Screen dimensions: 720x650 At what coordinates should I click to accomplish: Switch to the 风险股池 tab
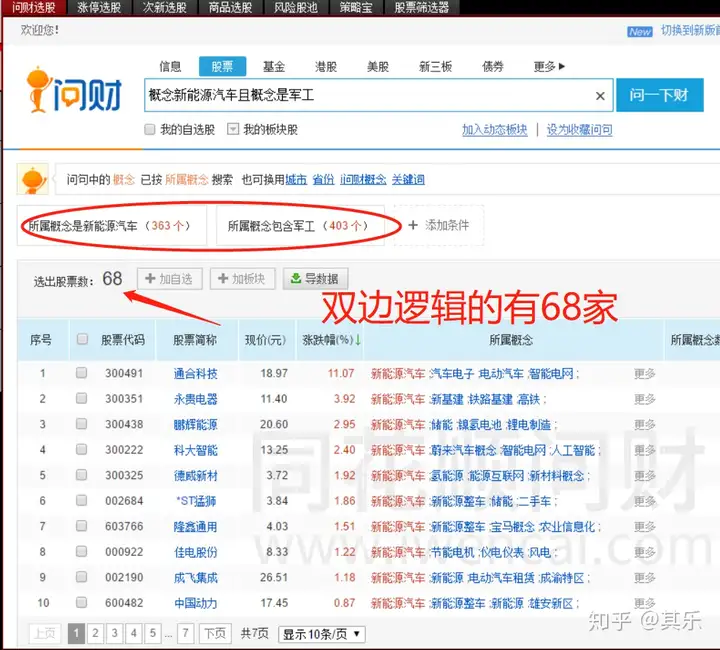[x=296, y=7]
